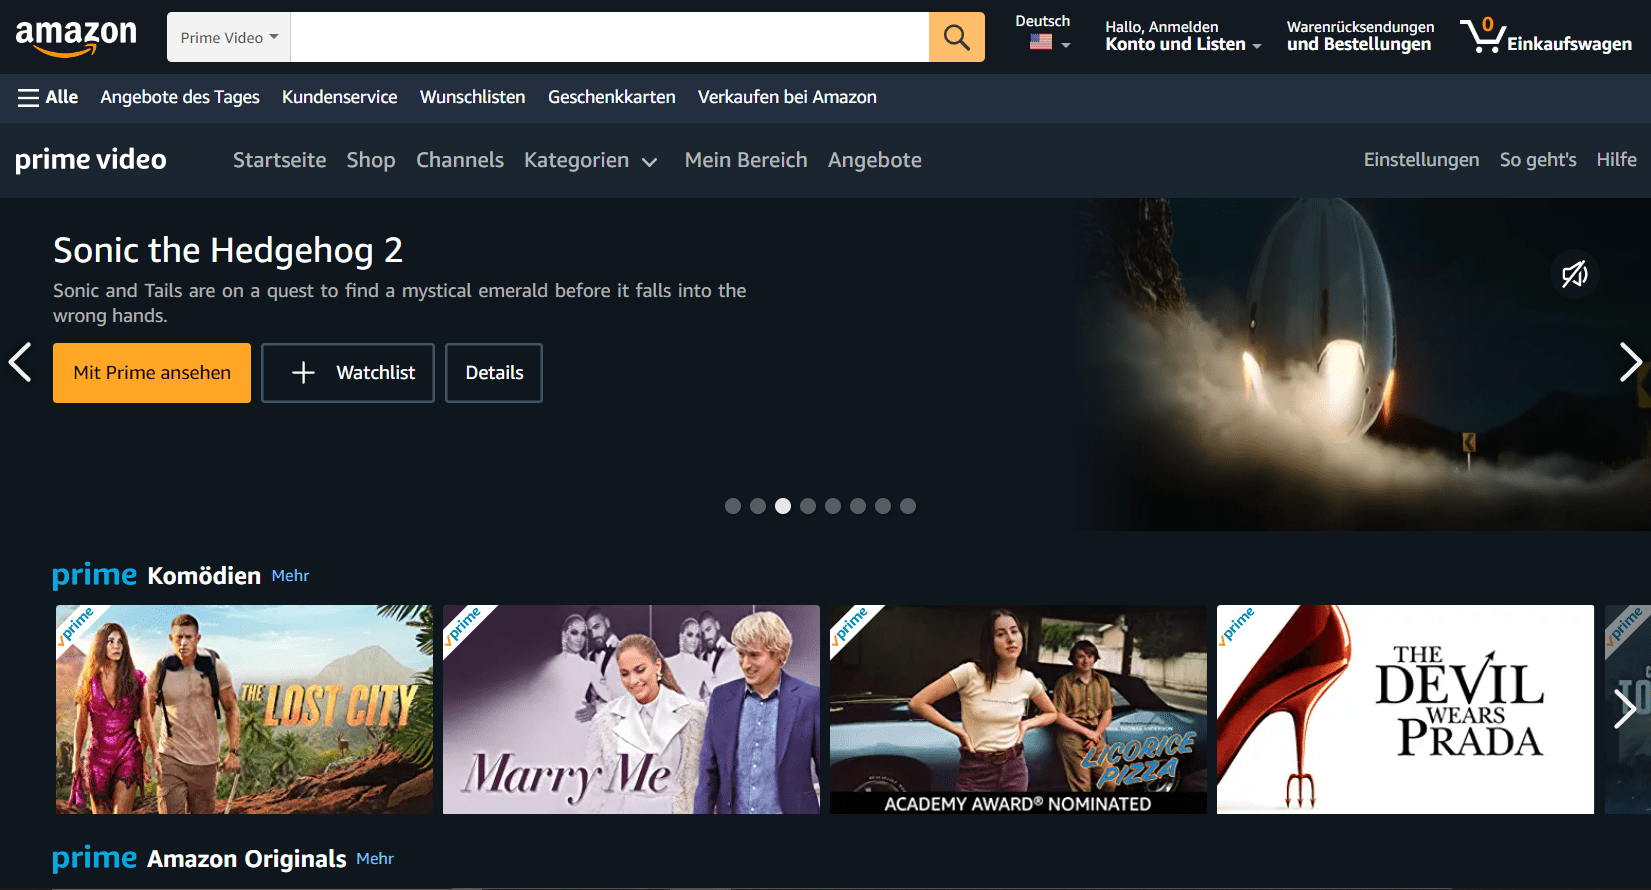Add Sonic the Hedgehog 2 to Watchlist
The image size is (1651, 890).
tap(348, 373)
